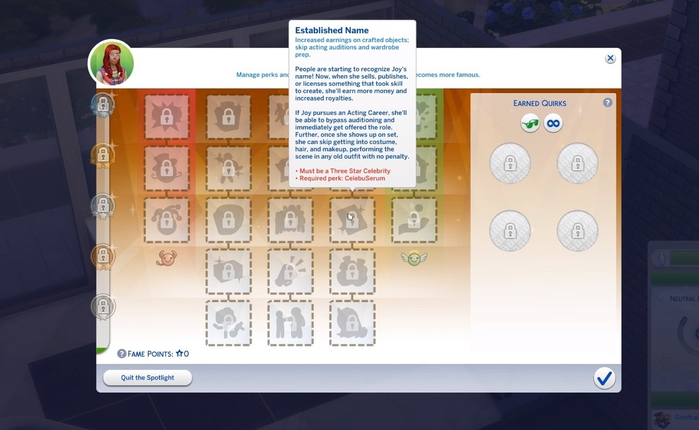This screenshot has width=699, height=430.
Task: Select the locked sack perk in bottom row
Action: point(352,323)
